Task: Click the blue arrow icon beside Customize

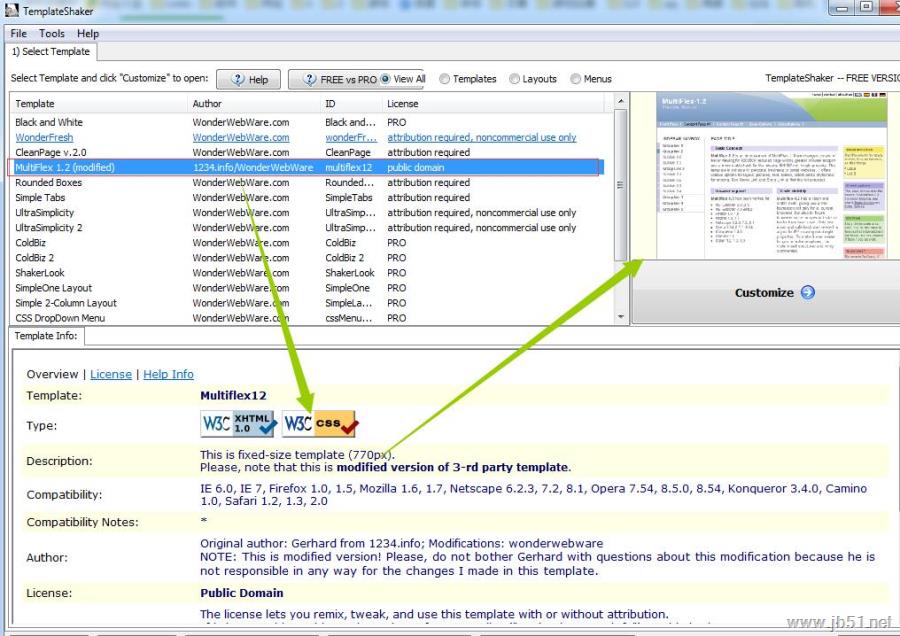Action: click(x=808, y=292)
